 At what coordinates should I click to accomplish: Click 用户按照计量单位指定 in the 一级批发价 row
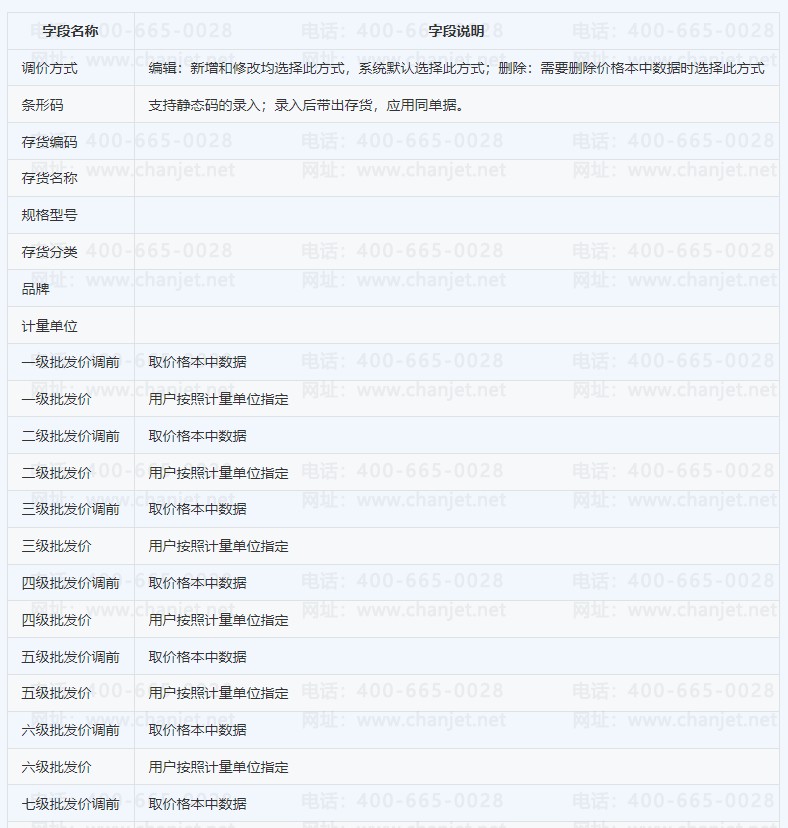click(219, 399)
